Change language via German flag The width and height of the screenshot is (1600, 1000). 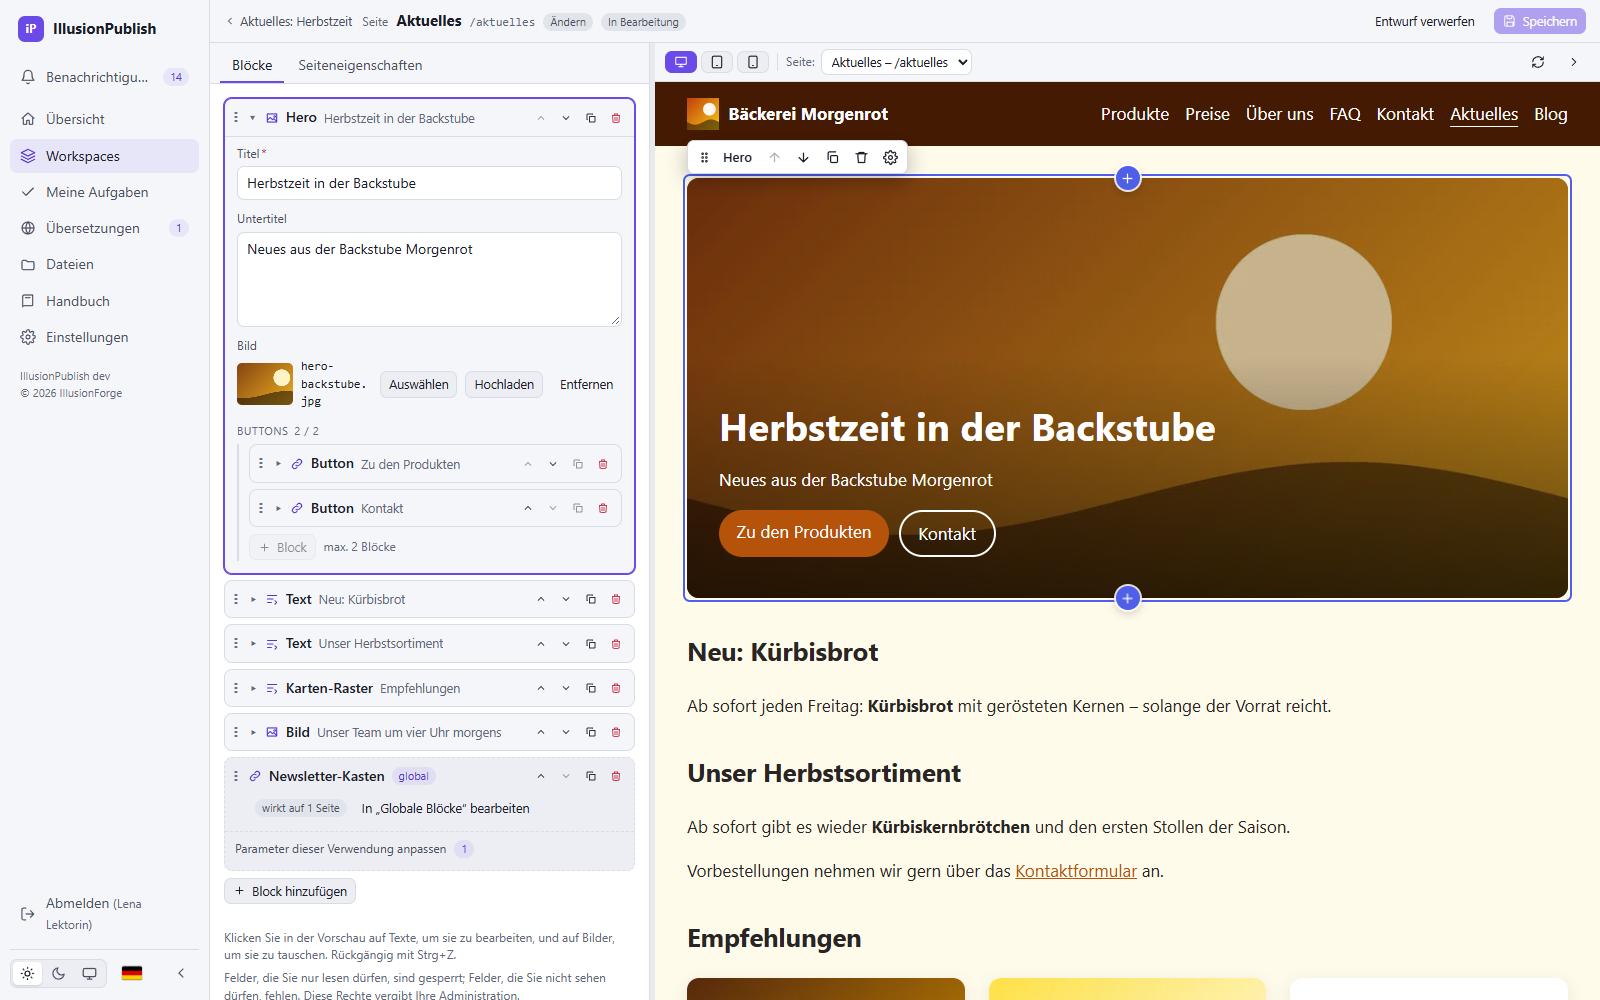point(132,973)
